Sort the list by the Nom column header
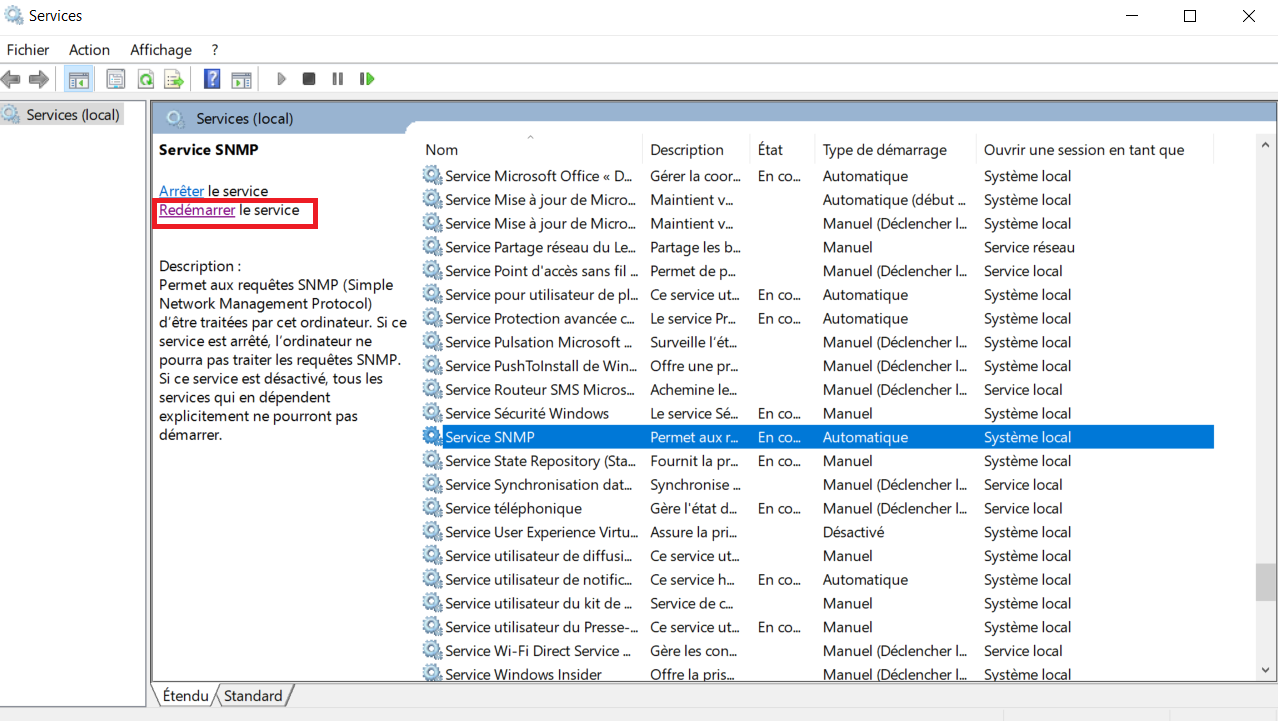 point(441,150)
